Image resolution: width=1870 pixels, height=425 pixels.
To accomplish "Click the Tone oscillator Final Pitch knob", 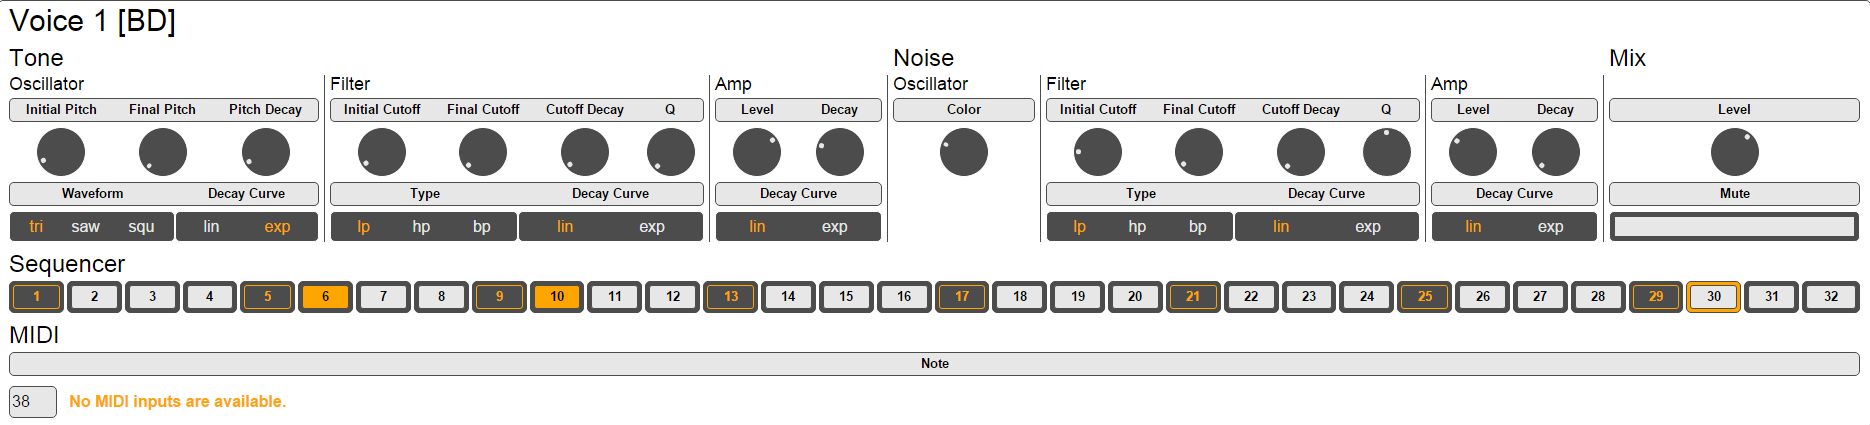I will [163, 152].
